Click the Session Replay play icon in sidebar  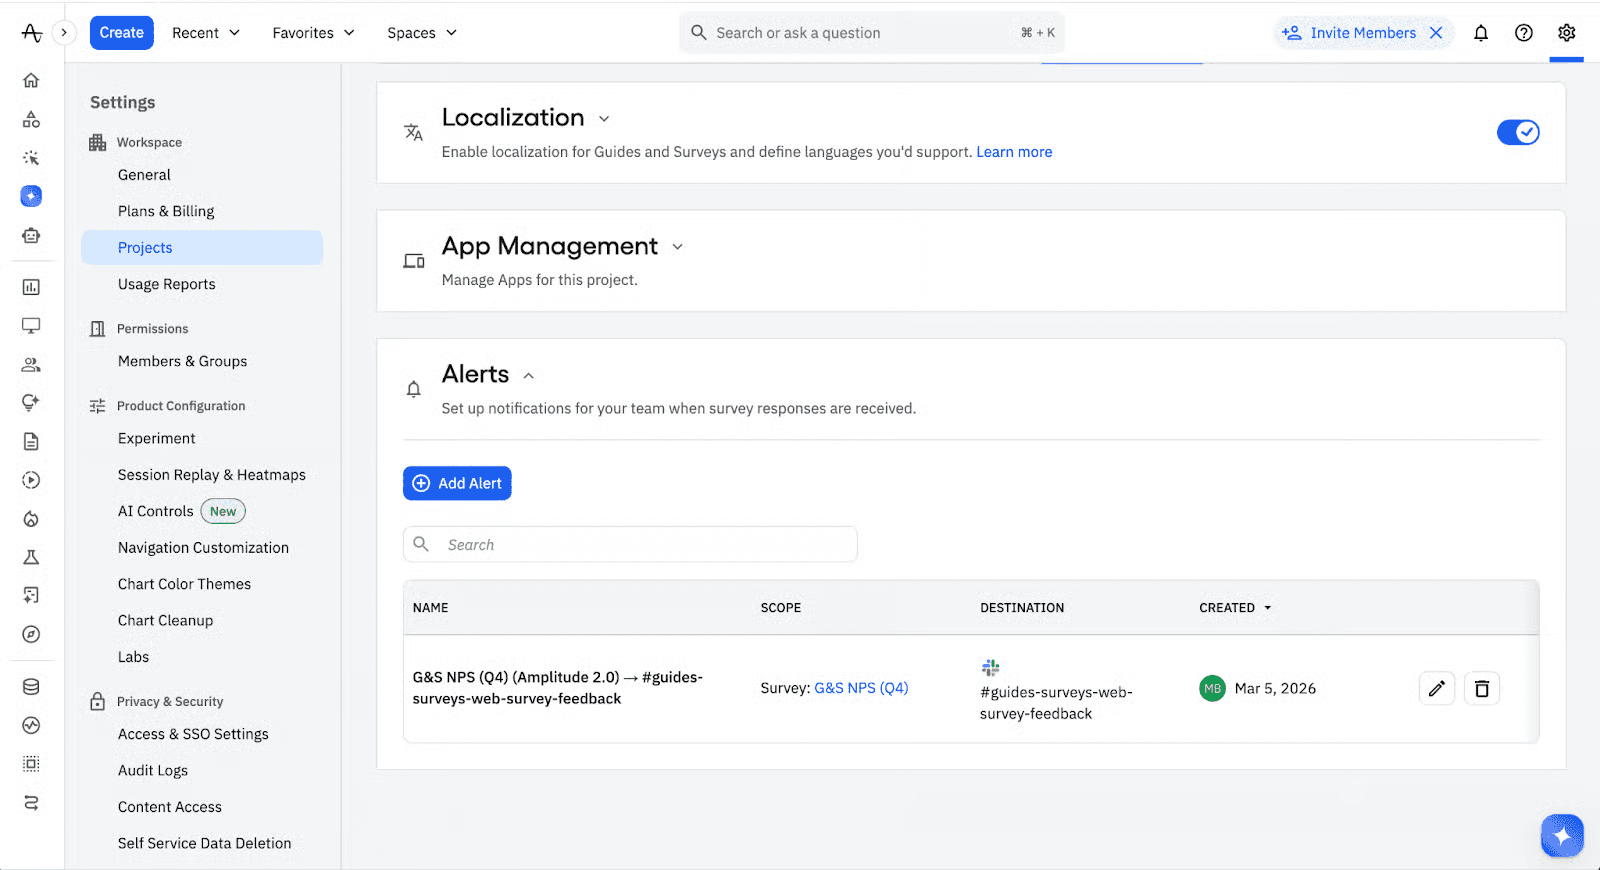point(31,480)
